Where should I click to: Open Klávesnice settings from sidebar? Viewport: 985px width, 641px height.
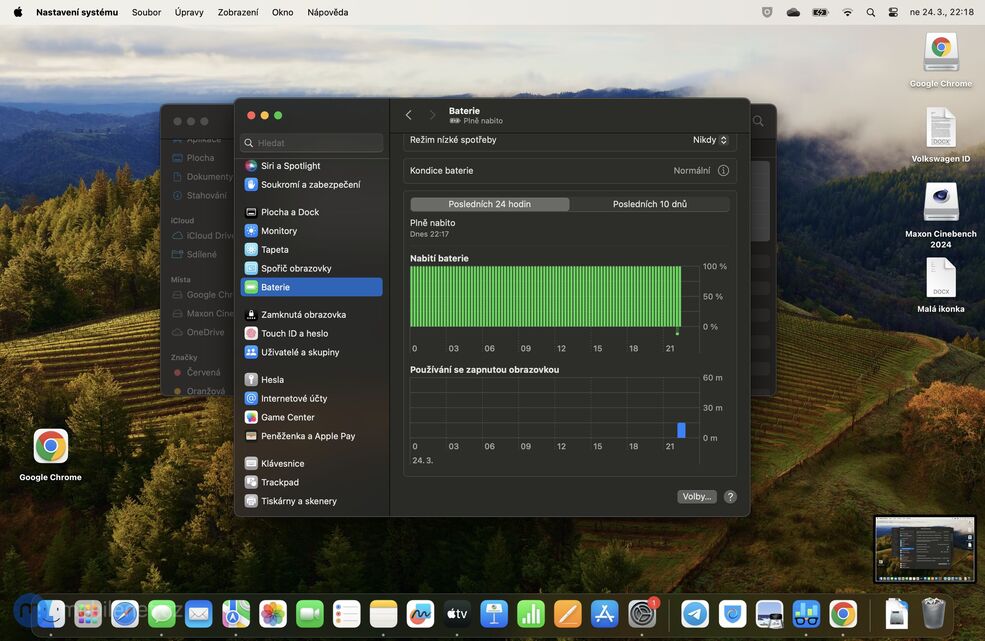point(283,463)
